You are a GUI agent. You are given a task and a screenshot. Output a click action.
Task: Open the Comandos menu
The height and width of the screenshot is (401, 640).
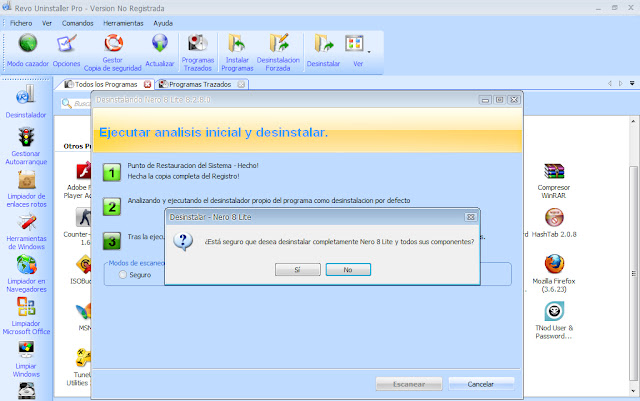point(78,23)
